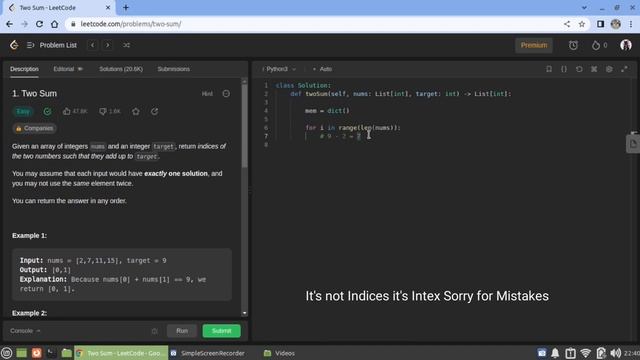Viewport: 640px width, 360px height.
Task: Go to next problem arrow
Action: (x=108, y=45)
